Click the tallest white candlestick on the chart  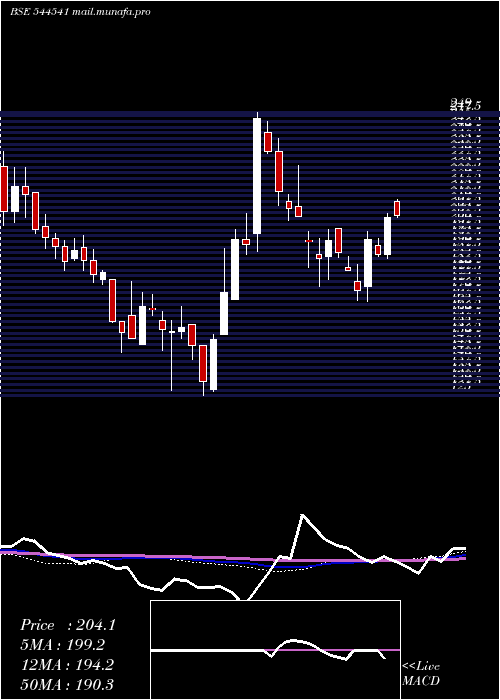(257, 176)
